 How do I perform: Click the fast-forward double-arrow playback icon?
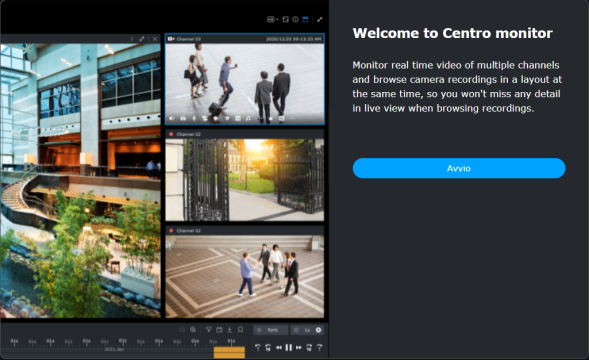(x=299, y=348)
